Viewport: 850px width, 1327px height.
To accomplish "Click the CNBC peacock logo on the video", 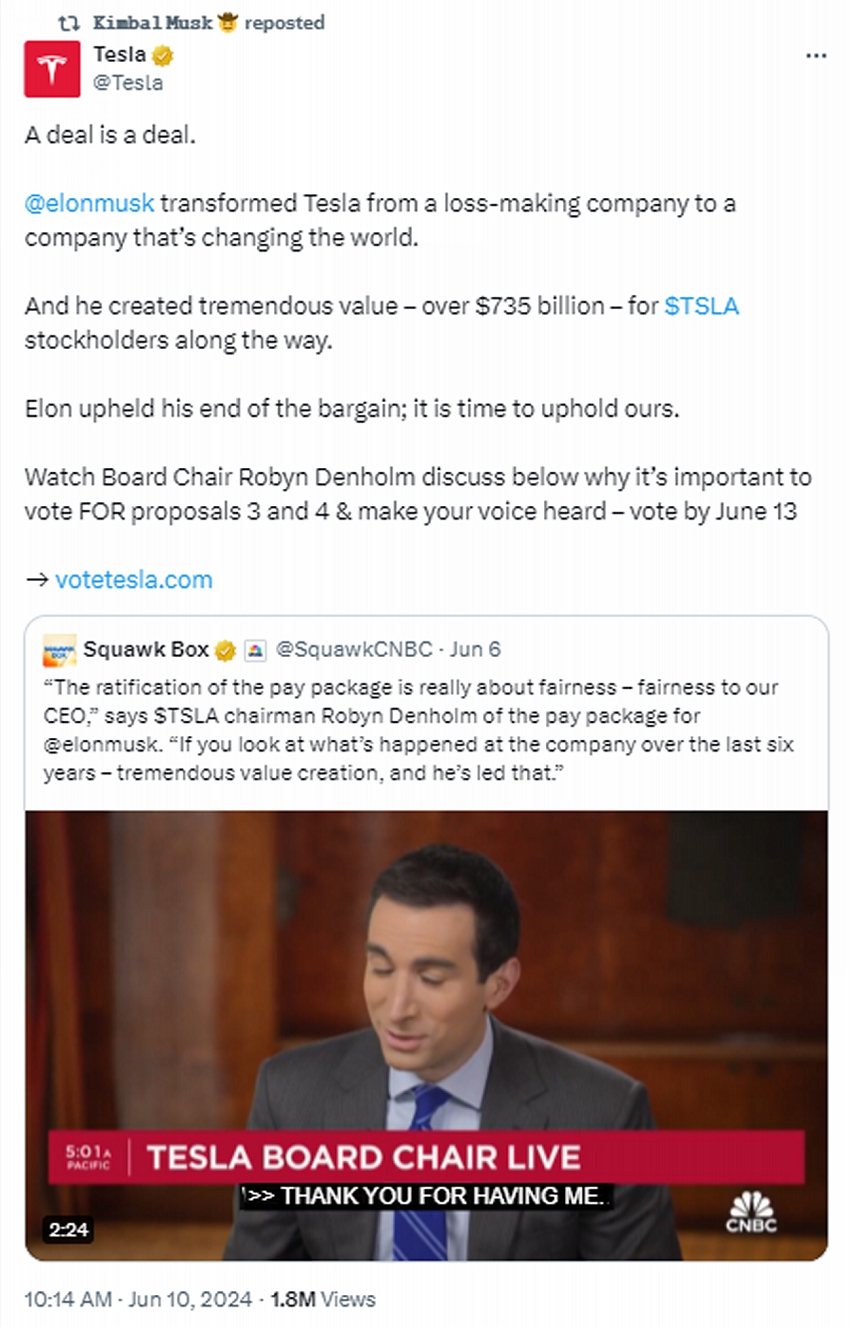I will pos(751,1212).
